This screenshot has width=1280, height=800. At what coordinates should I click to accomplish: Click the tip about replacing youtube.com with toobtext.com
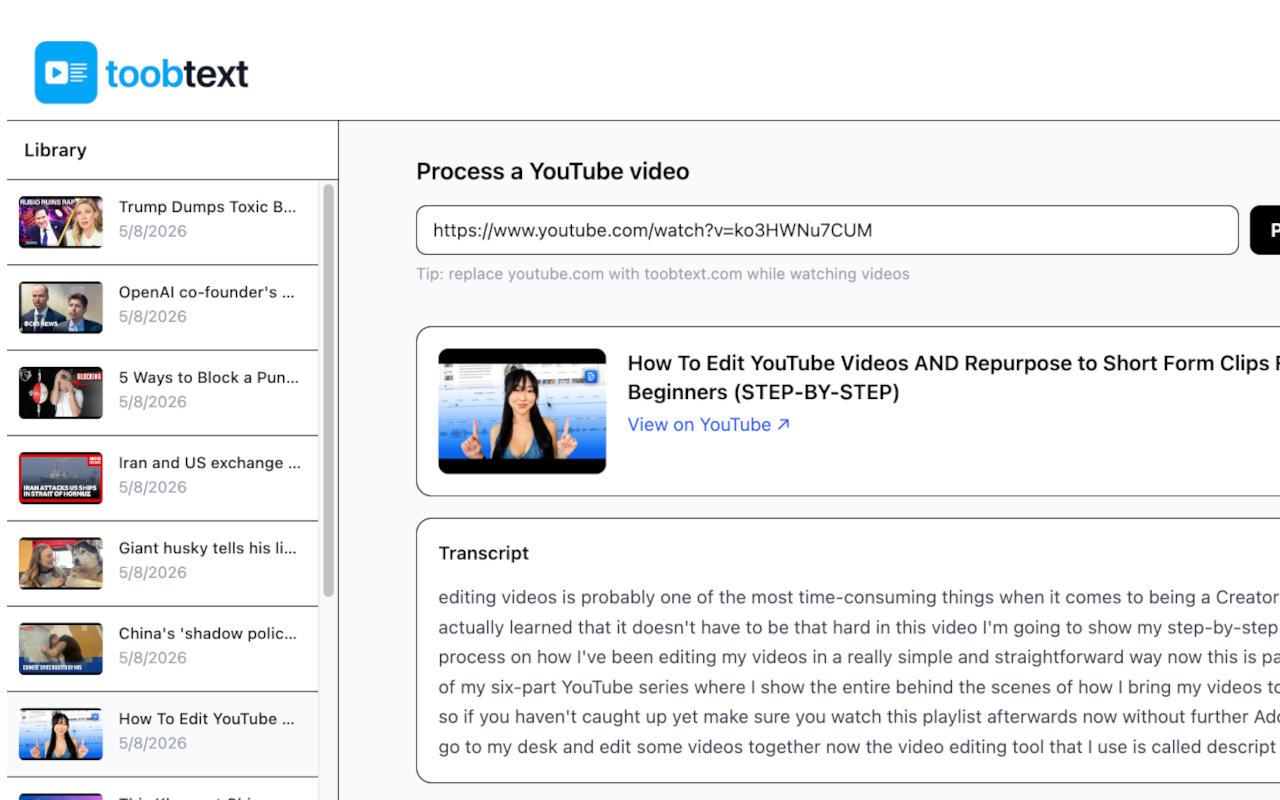663,274
